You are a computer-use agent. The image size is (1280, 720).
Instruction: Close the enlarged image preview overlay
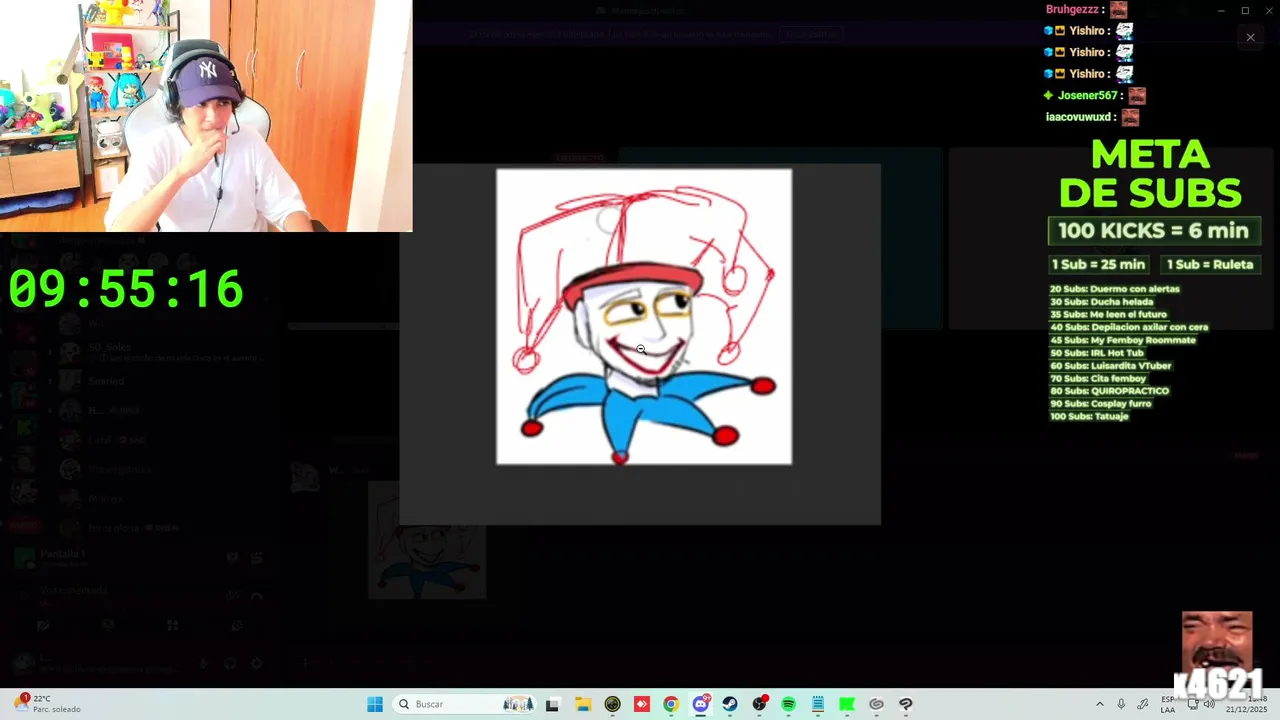(x=1250, y=37)
